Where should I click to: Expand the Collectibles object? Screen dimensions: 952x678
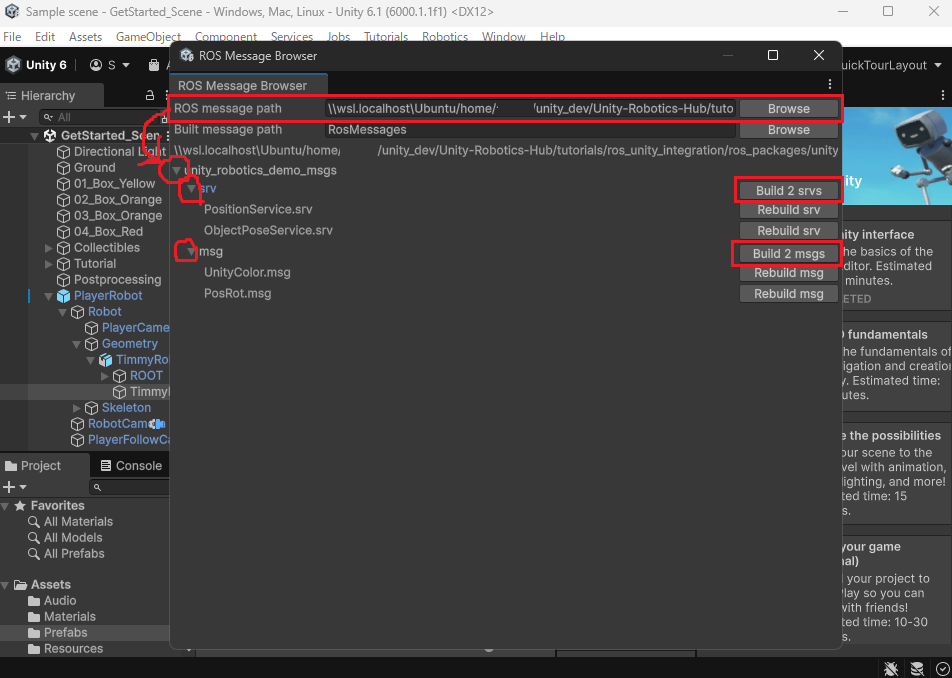(49, 248)
